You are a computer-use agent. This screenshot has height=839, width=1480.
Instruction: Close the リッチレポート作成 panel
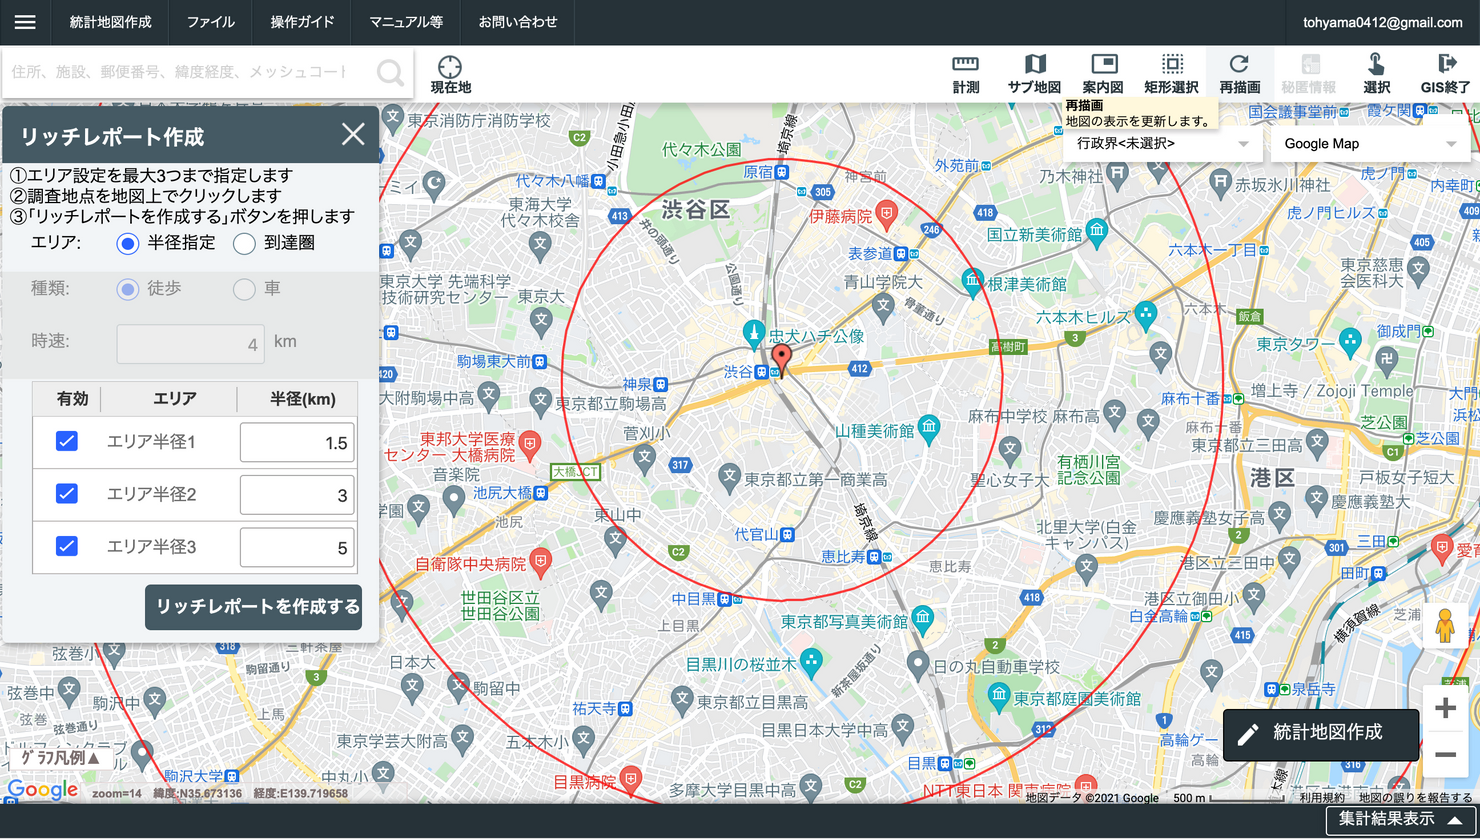353,134
